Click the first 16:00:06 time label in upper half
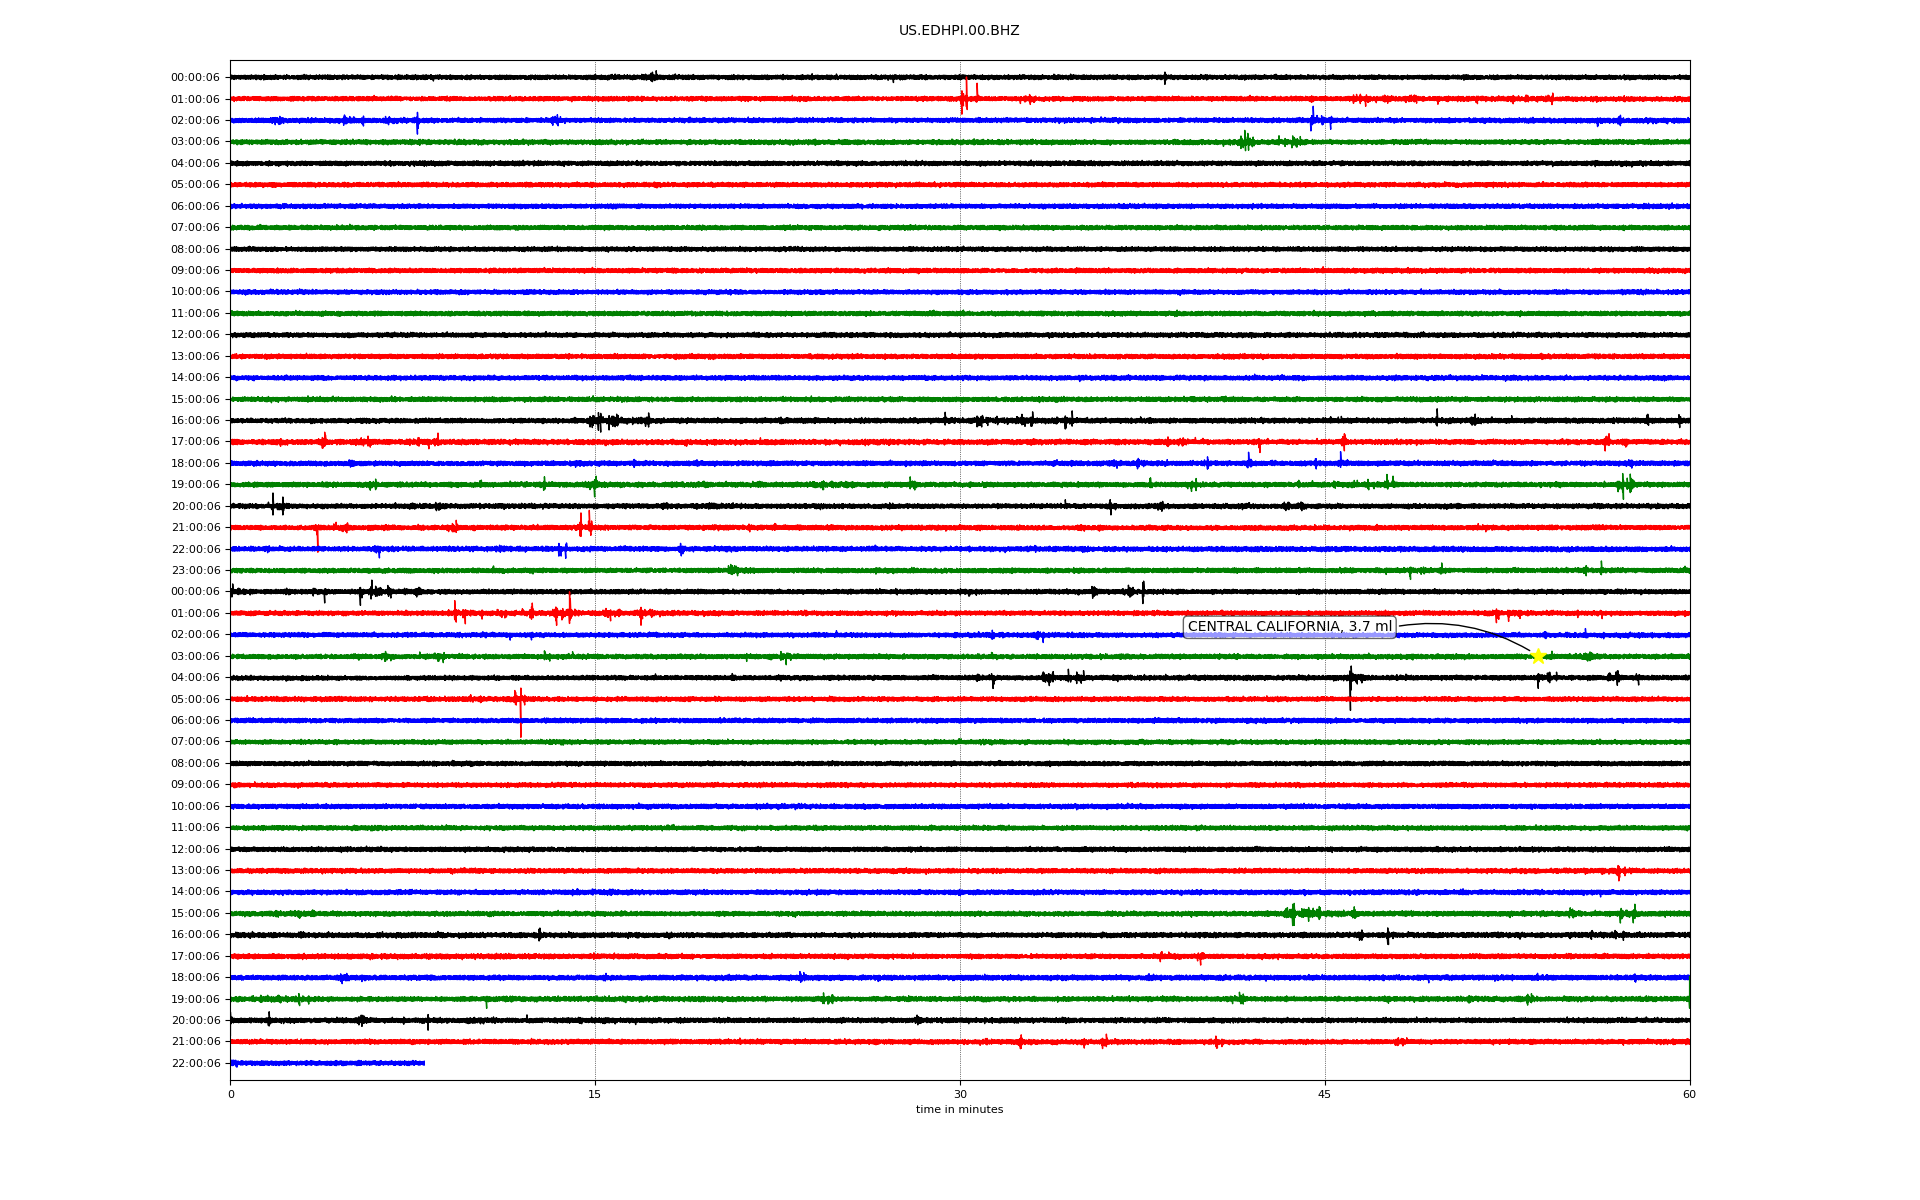 [195, 421]
